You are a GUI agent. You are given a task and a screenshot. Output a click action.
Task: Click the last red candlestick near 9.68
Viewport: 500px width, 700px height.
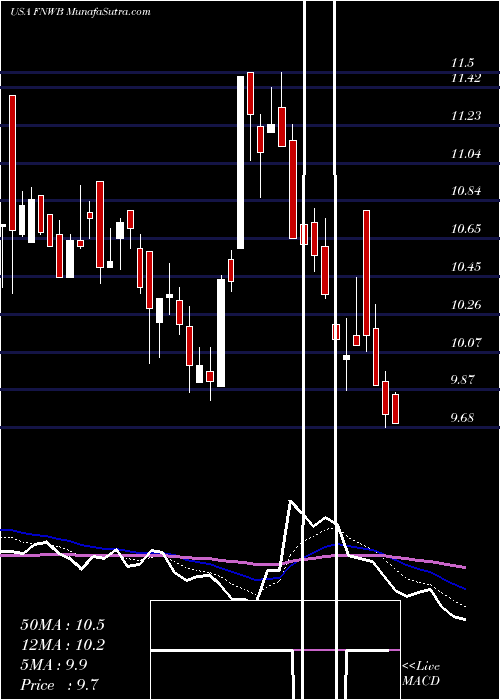pos(396,408)
